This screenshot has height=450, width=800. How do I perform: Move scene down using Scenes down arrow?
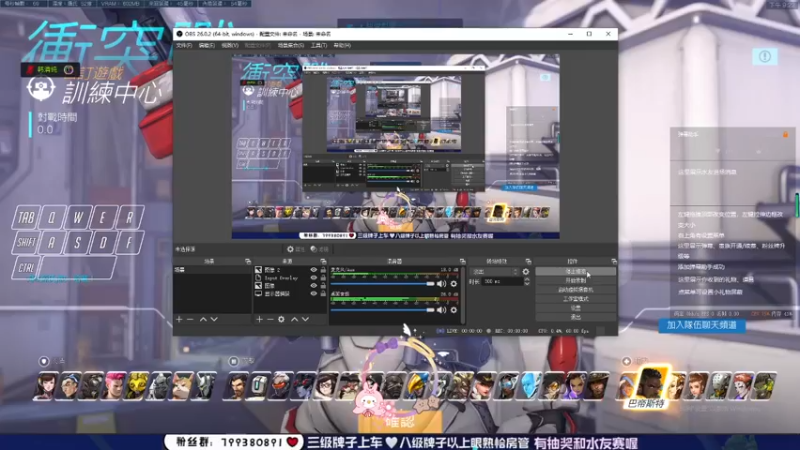coord(214,319)
